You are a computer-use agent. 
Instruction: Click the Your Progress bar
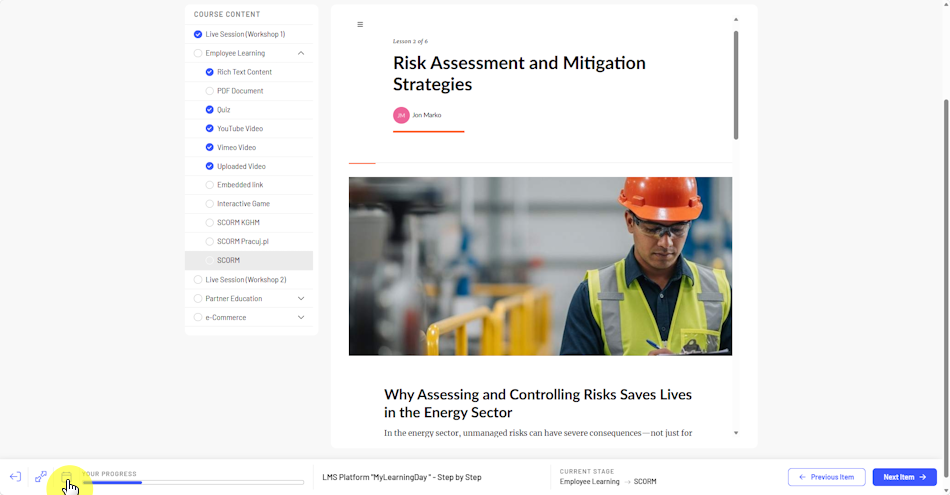click(193, 483)
